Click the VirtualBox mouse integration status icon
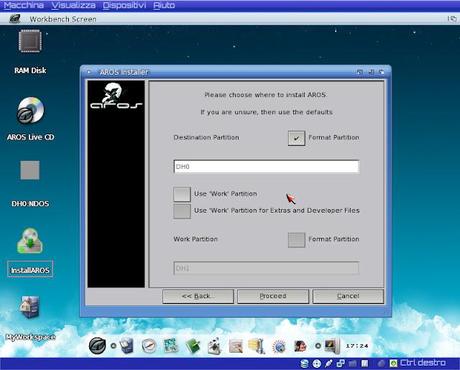Screen dimensions: 460x370 (x=381, y=363)
